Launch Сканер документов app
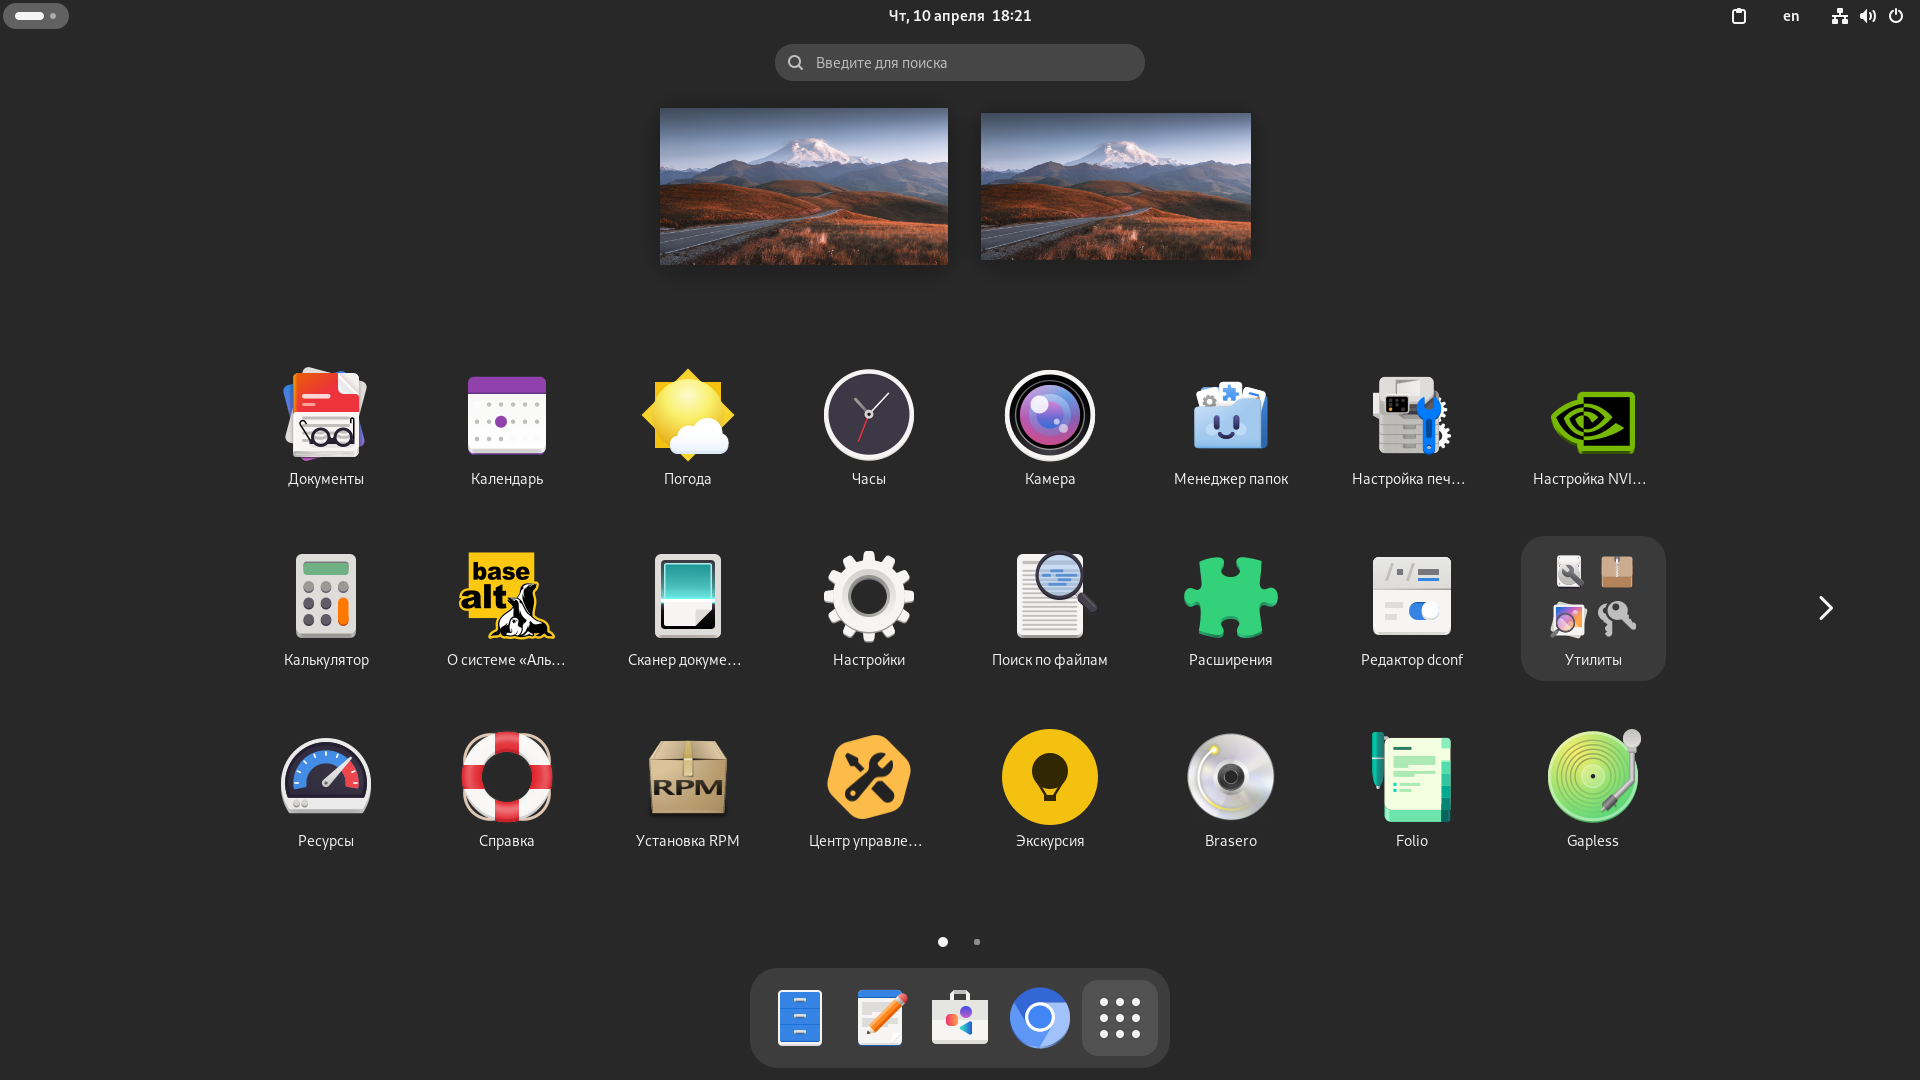Screen dimensions: 1920x1080 point(688,608)
